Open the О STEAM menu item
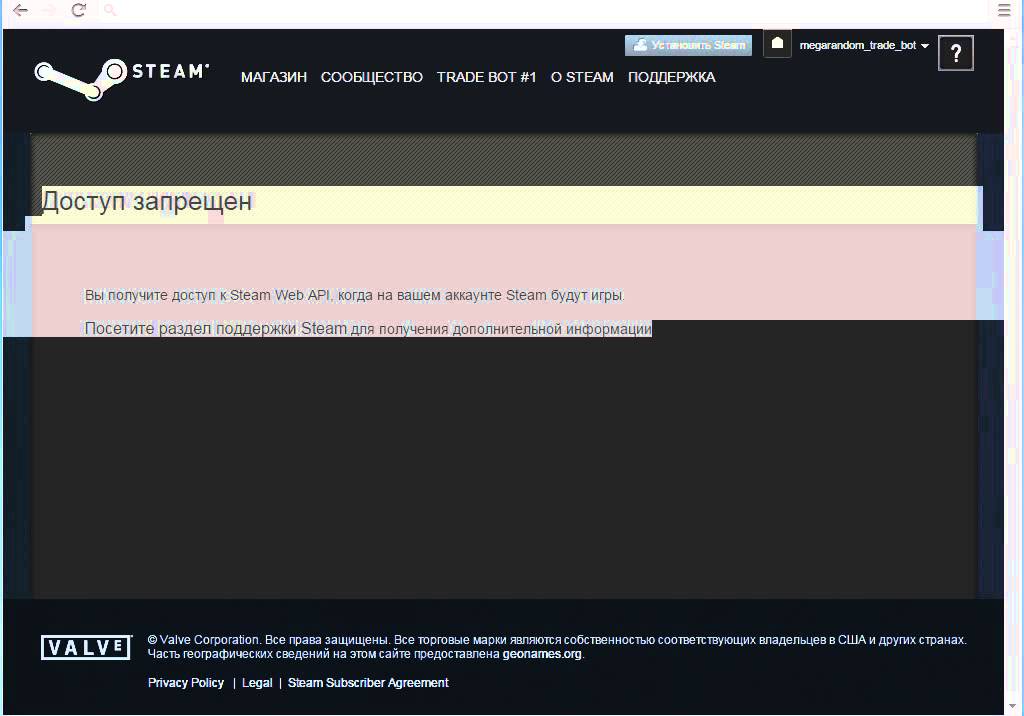The width and height of the screenshot is (1024, 716). (582, 77)
